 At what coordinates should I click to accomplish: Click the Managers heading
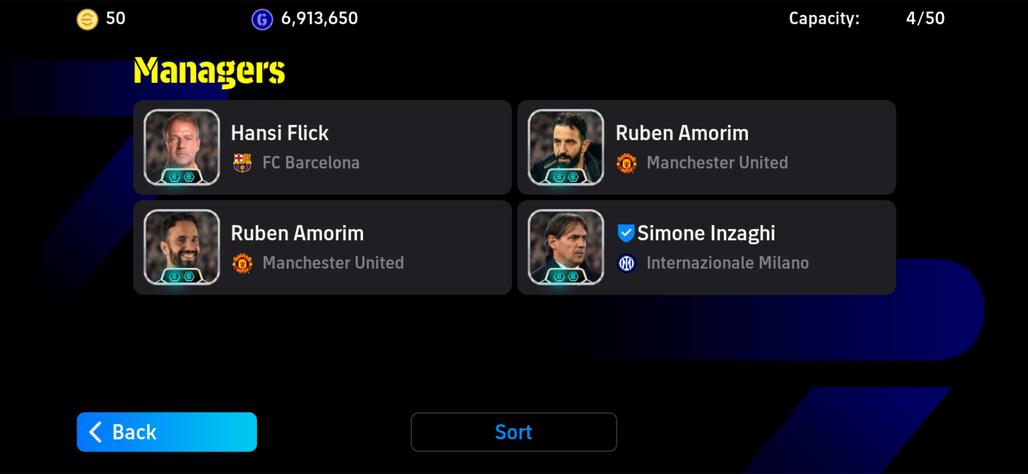coord(209,71)
